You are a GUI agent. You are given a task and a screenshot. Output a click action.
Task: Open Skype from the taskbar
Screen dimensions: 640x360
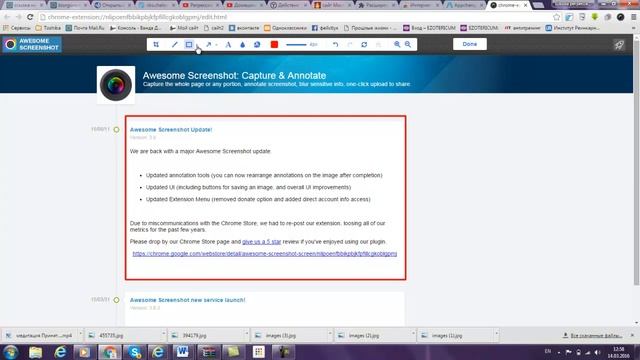134,352
